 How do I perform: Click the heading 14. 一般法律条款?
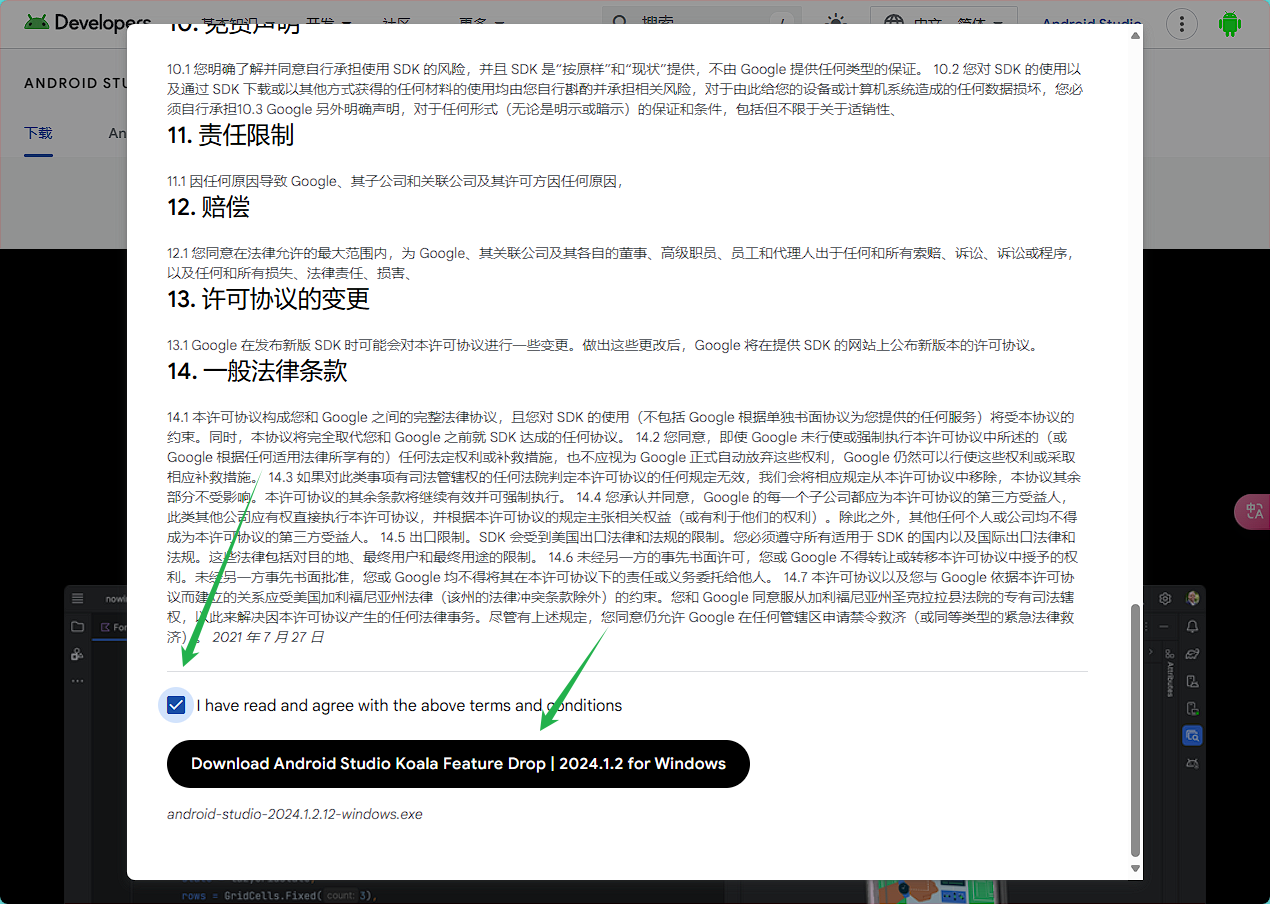pyautogui.click(x=257, y=371)
